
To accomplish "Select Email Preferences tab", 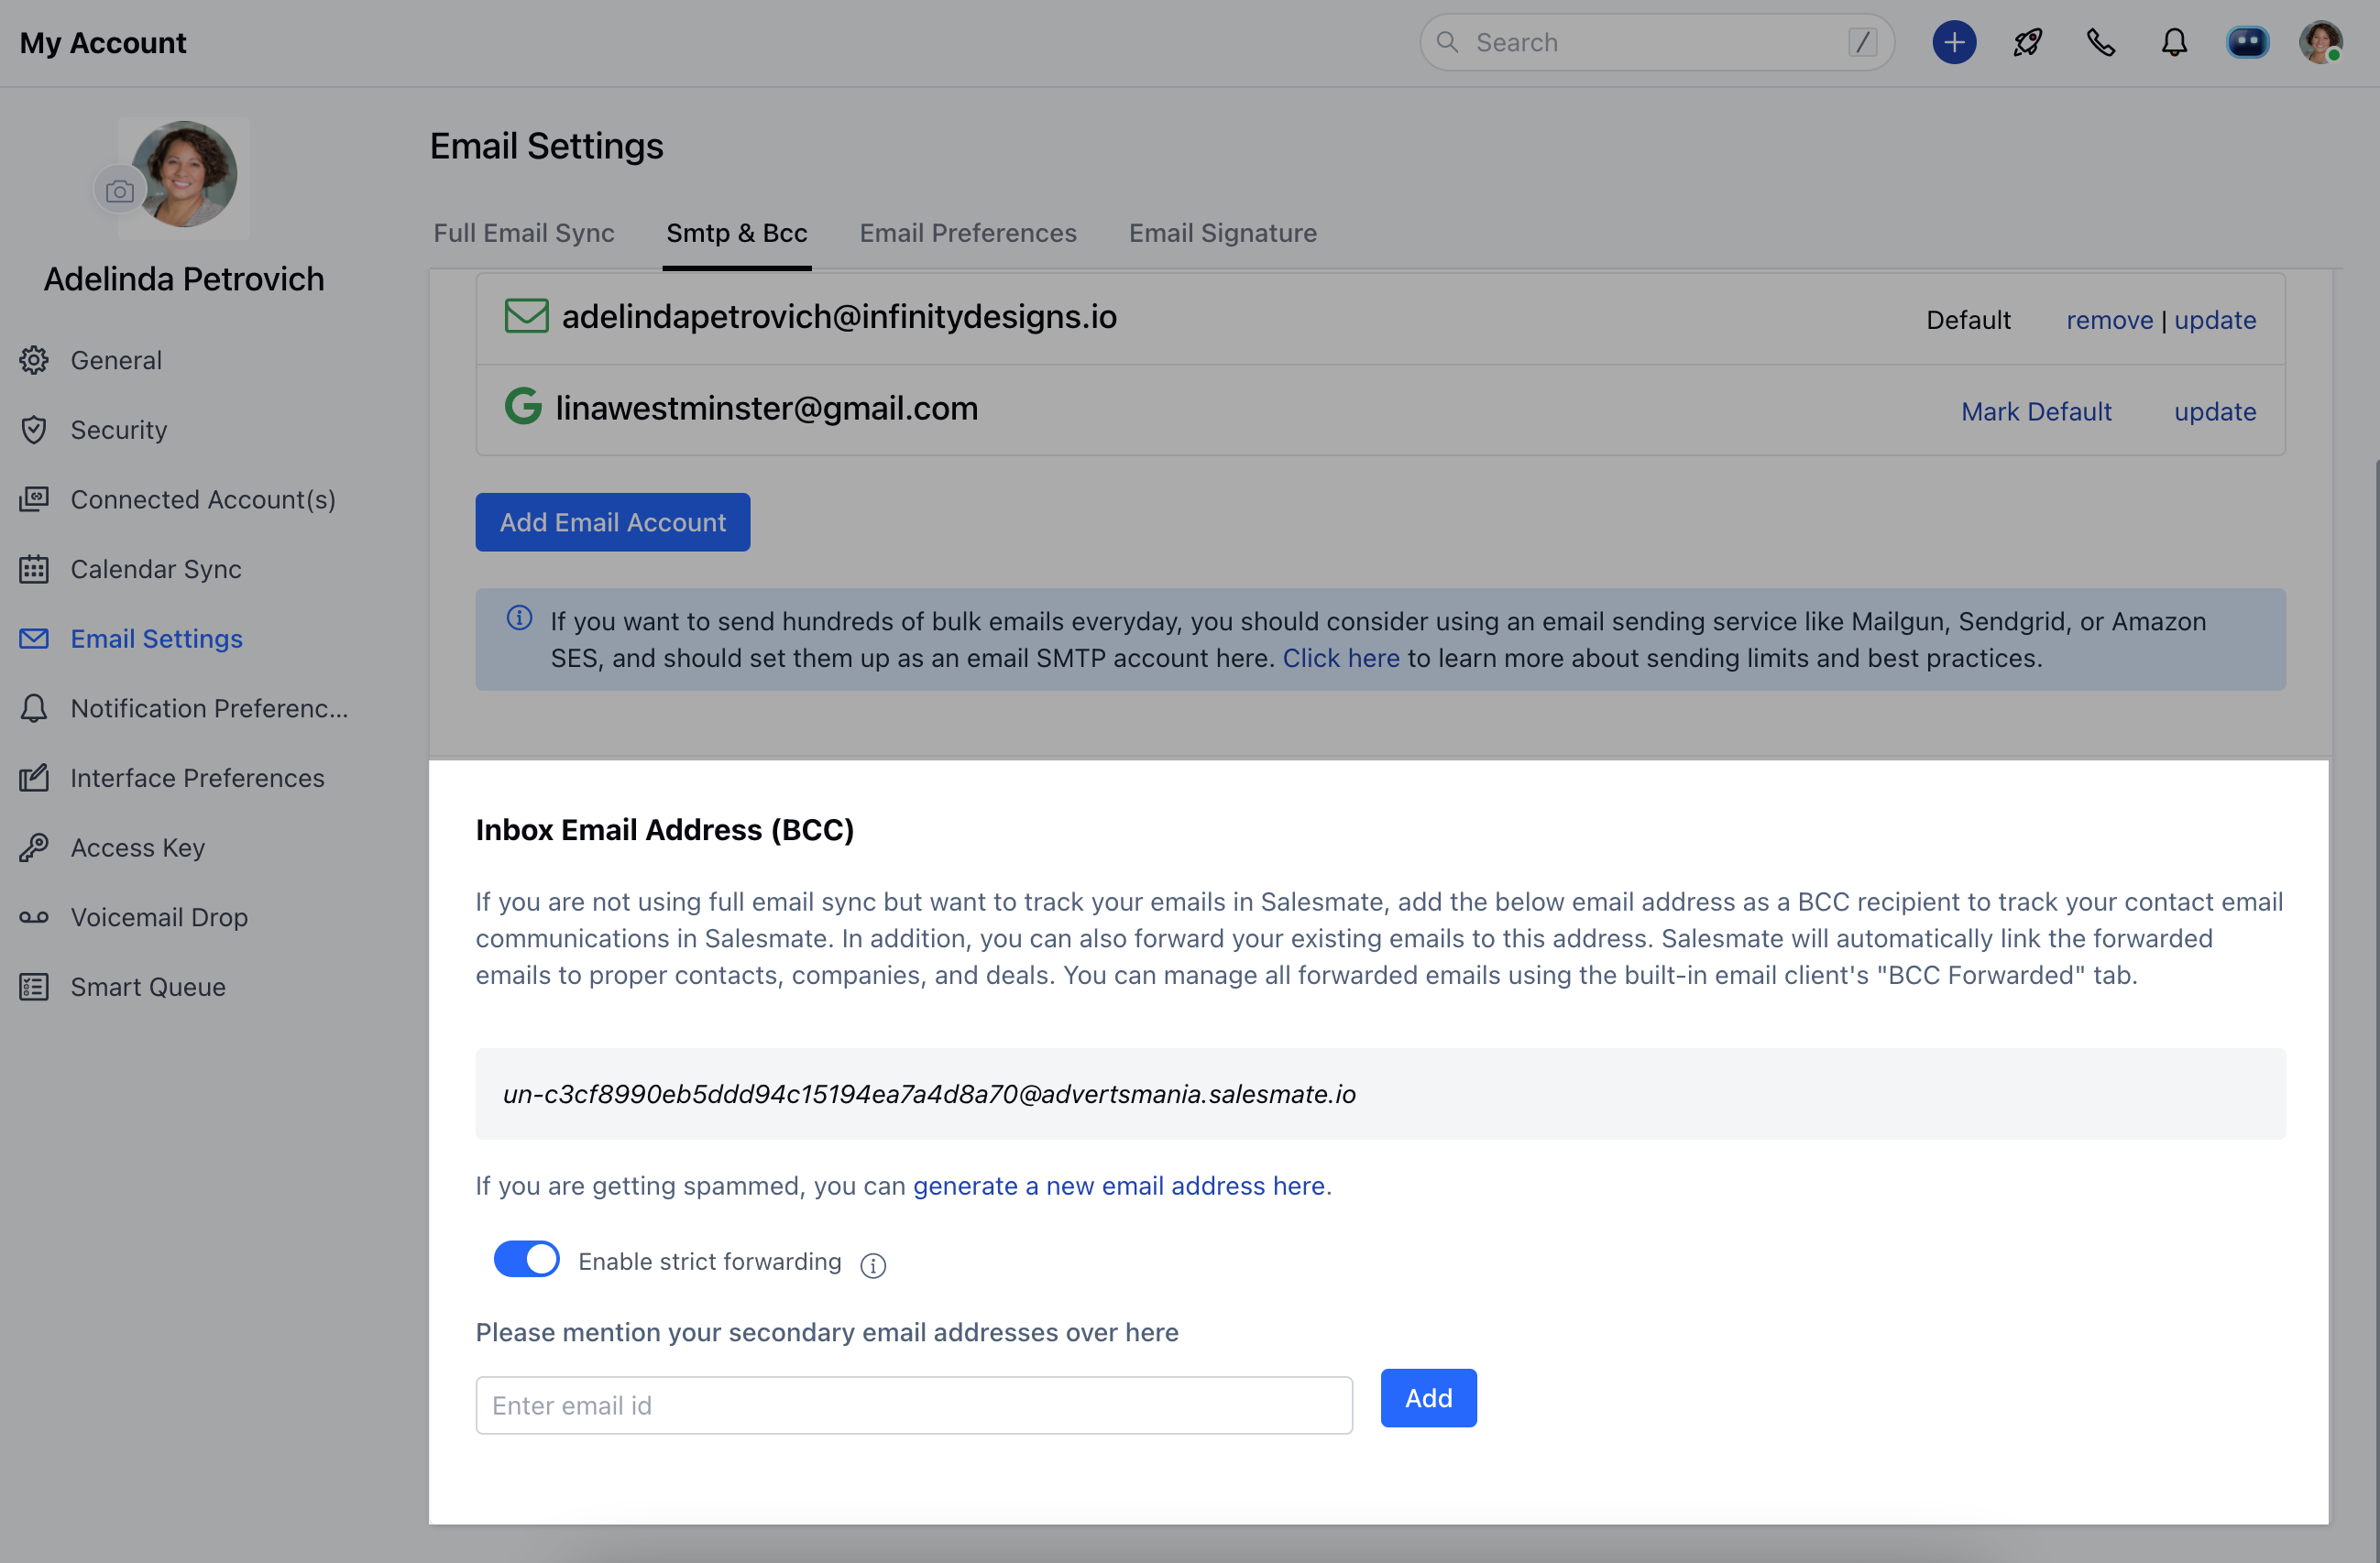I will click(967, 233).
